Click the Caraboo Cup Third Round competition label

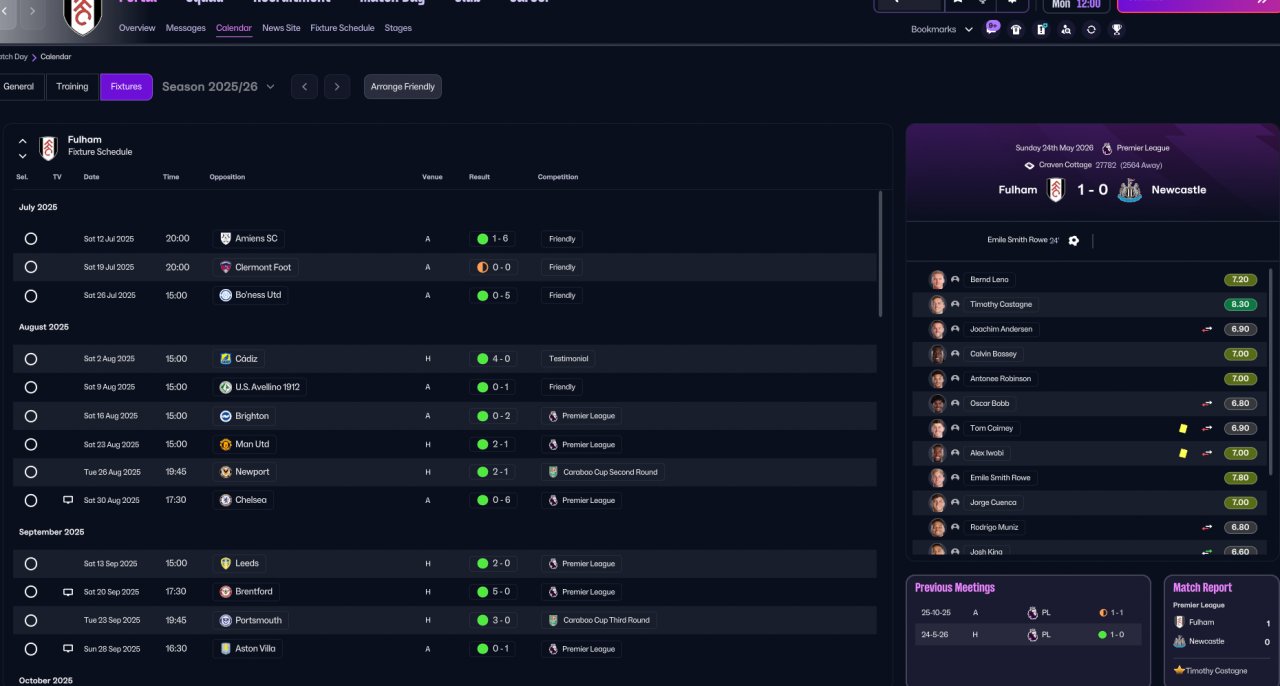click(x=600, y=620)
